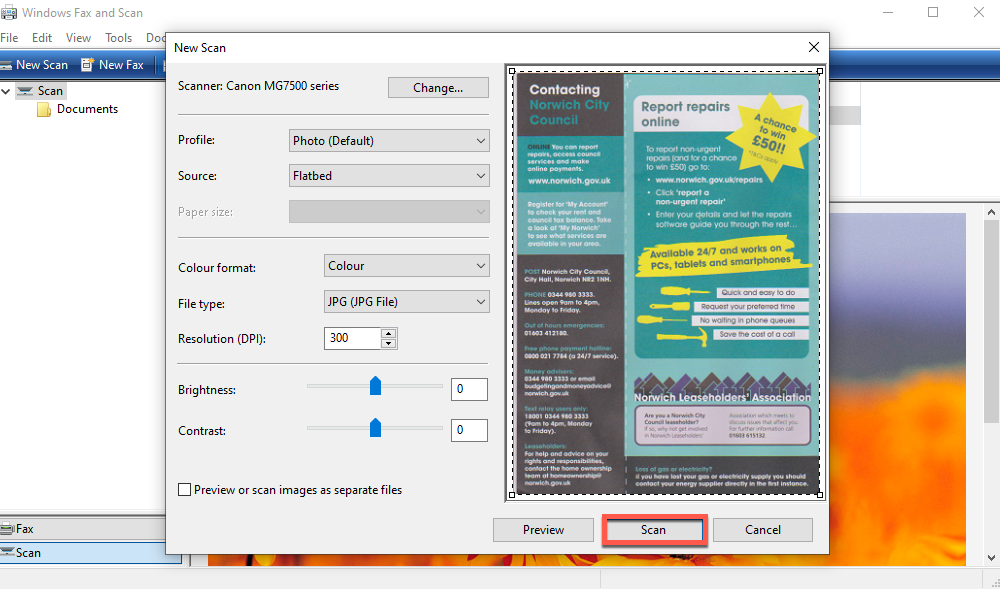1000x589 pixels.
Task: Open the Edit menu
Action: (42, 38)
